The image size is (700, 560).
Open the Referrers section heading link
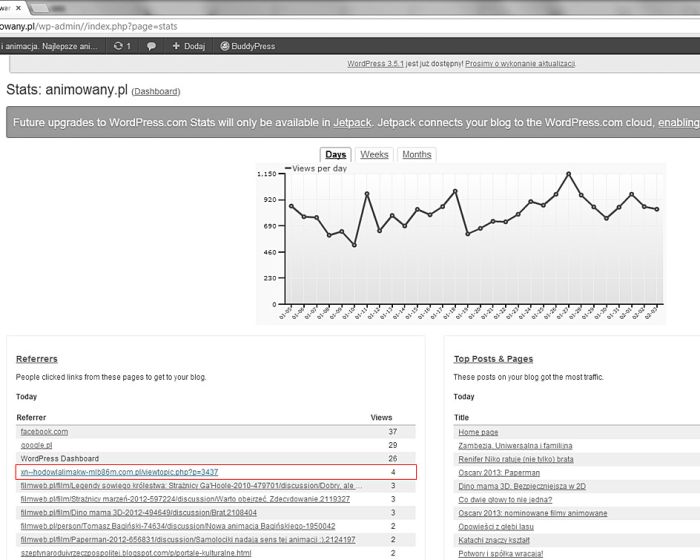(x=37, y=358)
